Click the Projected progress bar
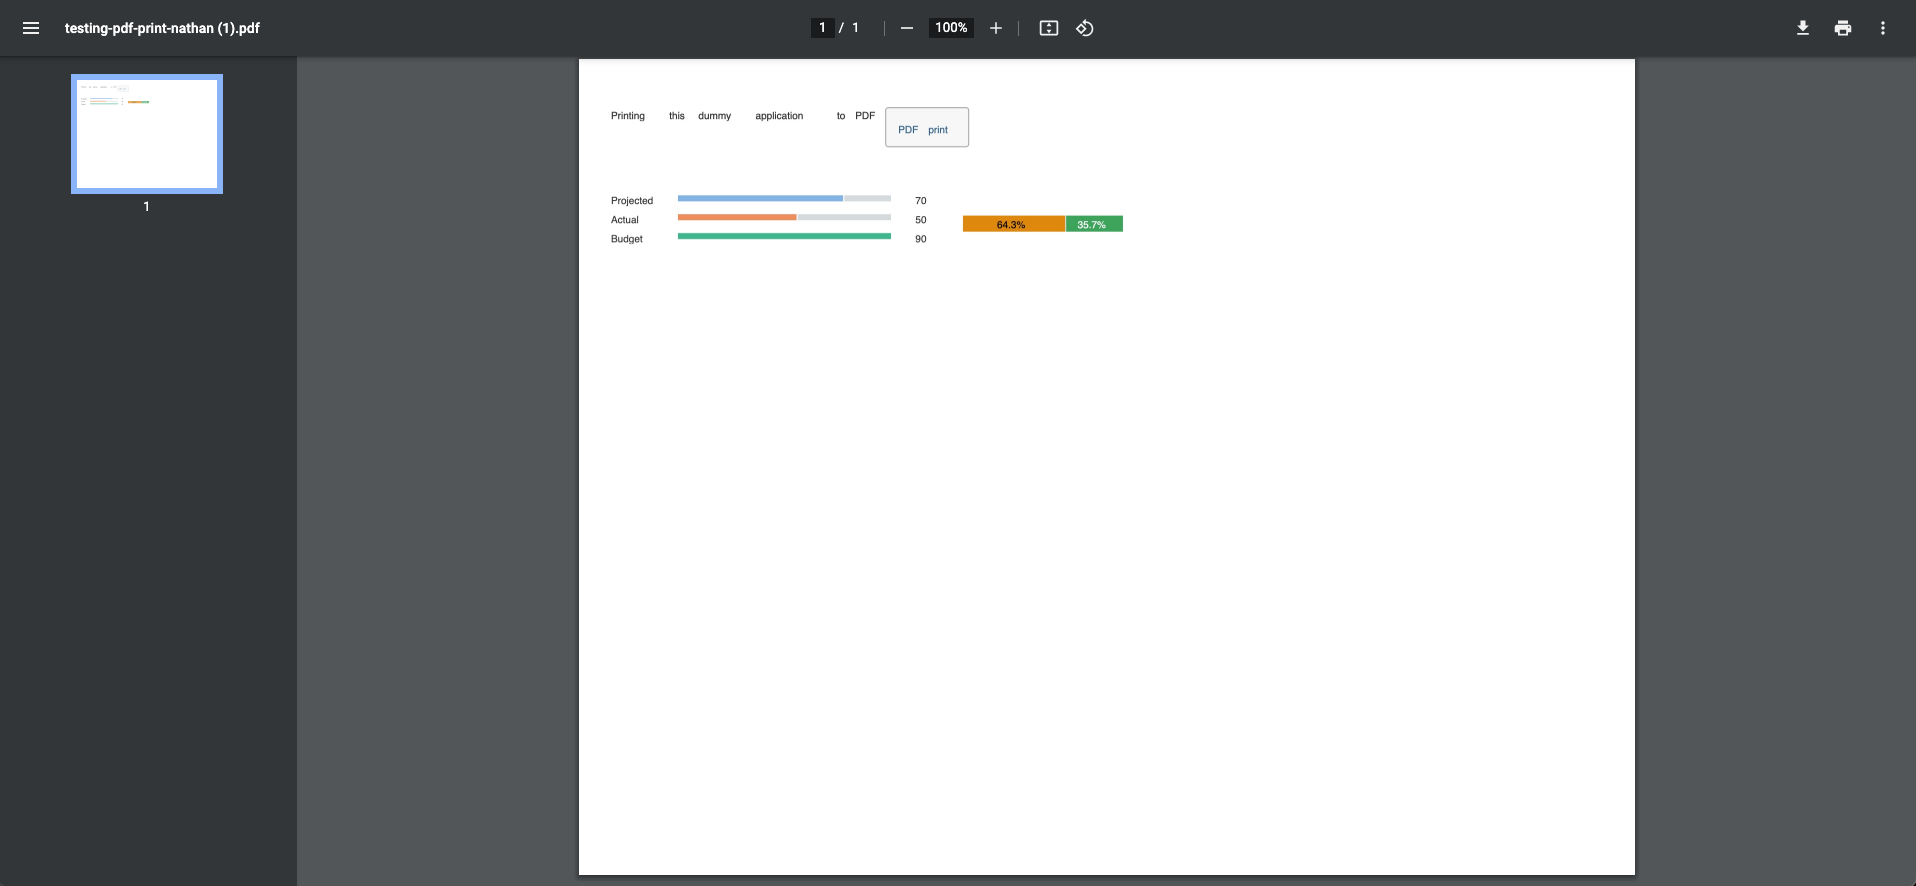This screenshot has height=886, width=1916. tap(784, 198)
